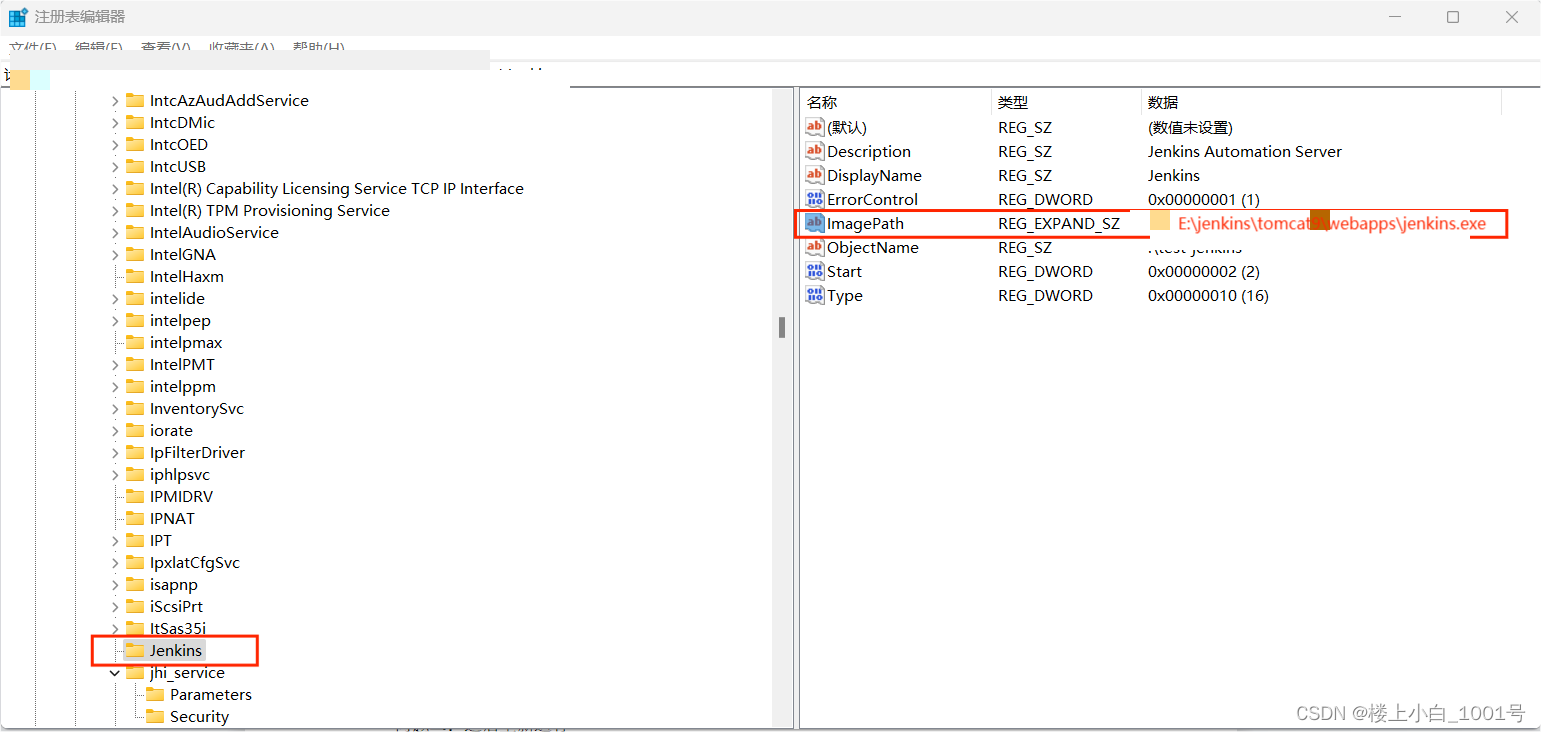Viewport: 1541px width, 732px height.
Task: Expand Intel(R) Capability Licensing Service TCP IP Interface
Action: (115, 188)
